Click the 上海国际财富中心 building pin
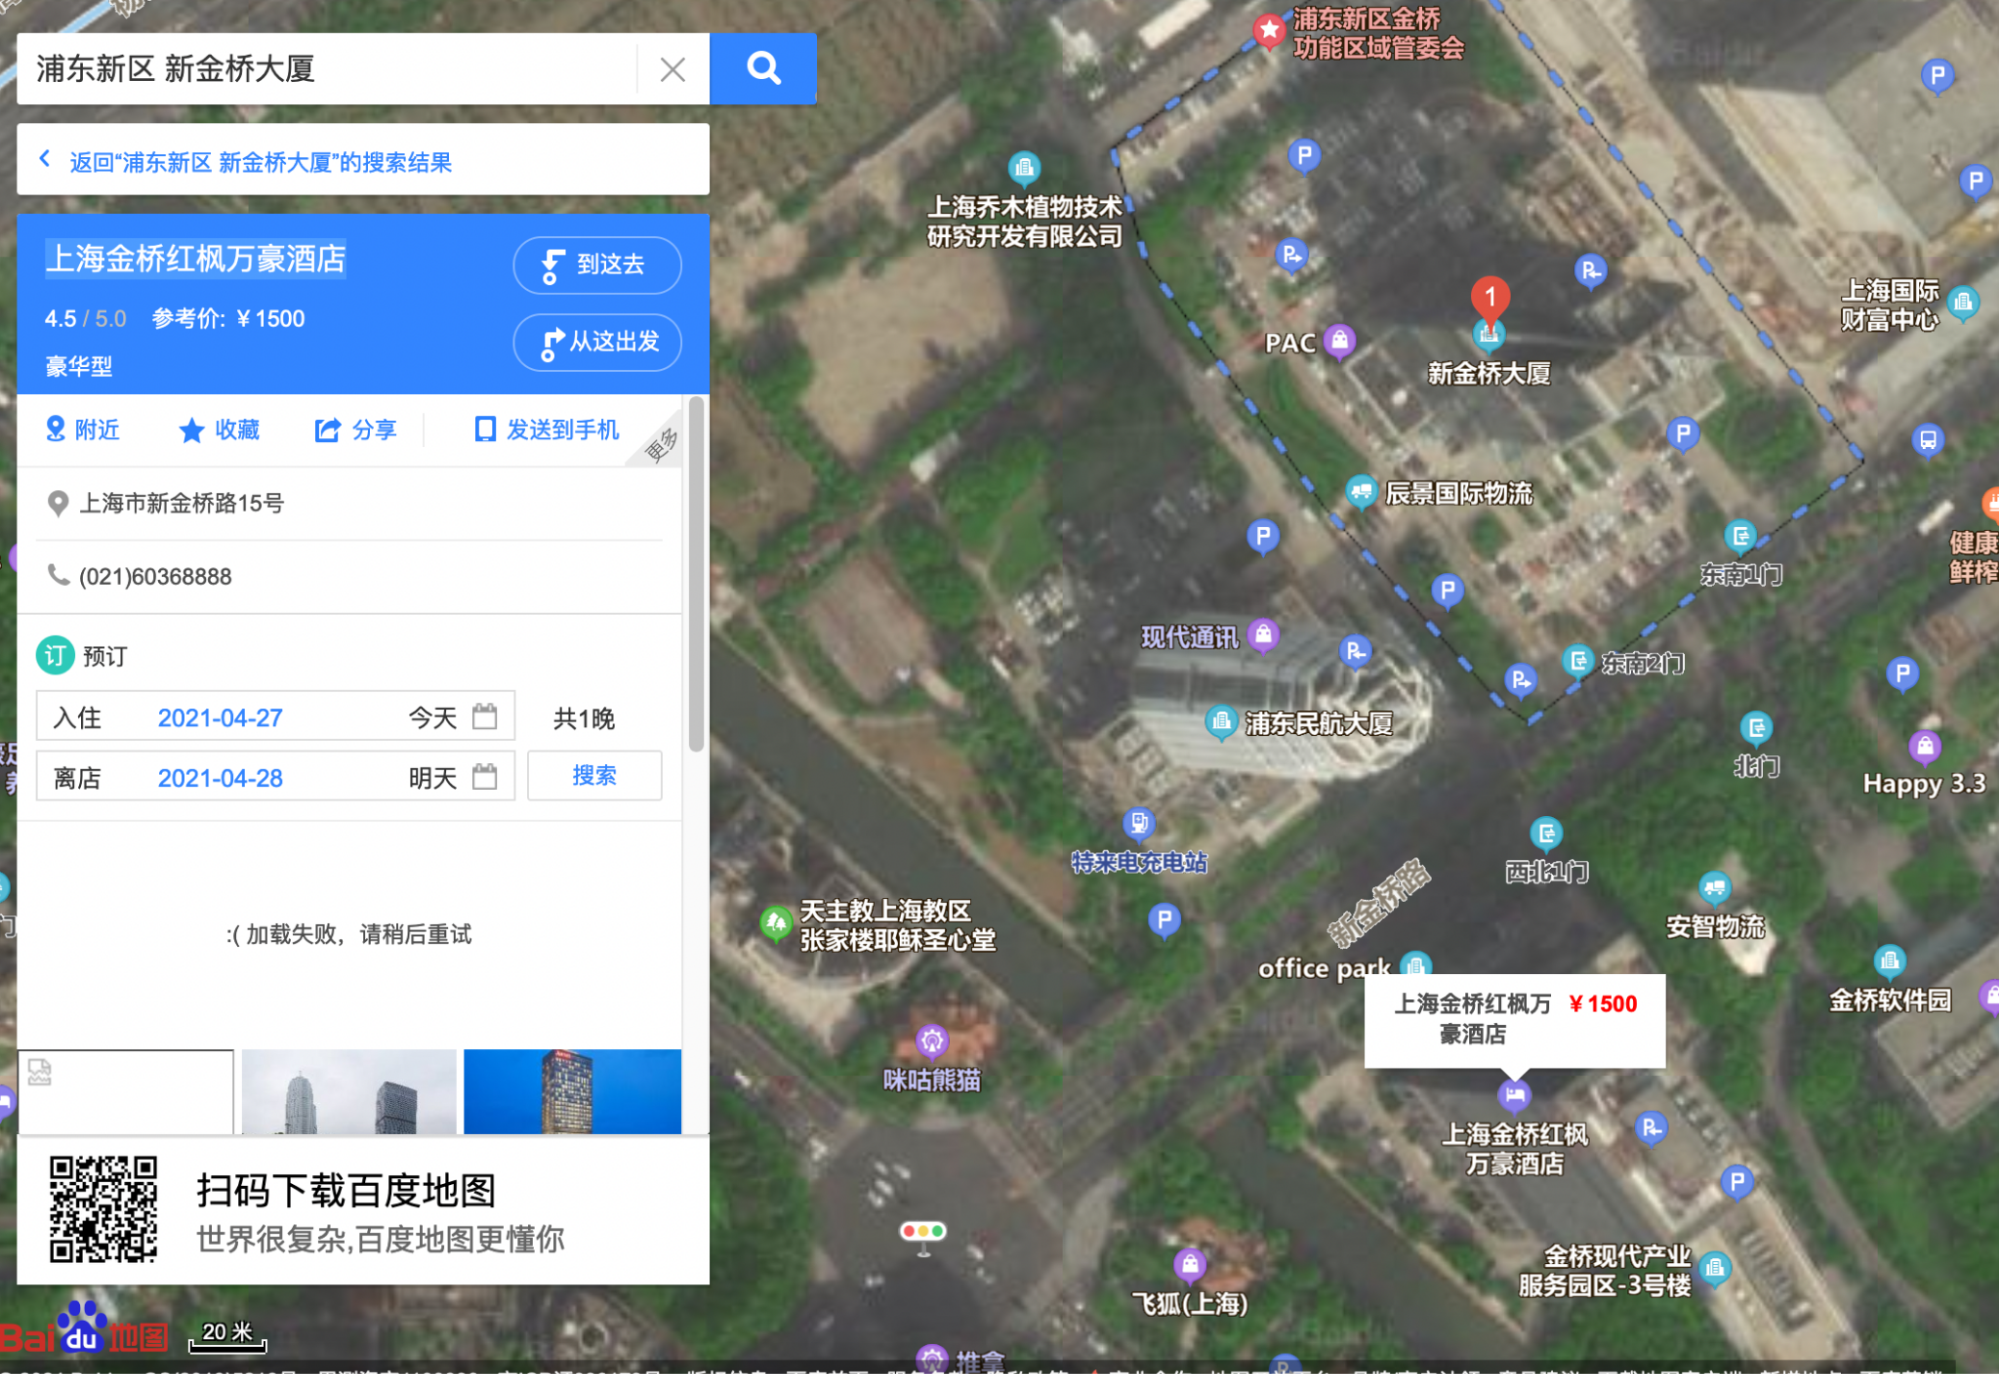 pos(1963,301)
